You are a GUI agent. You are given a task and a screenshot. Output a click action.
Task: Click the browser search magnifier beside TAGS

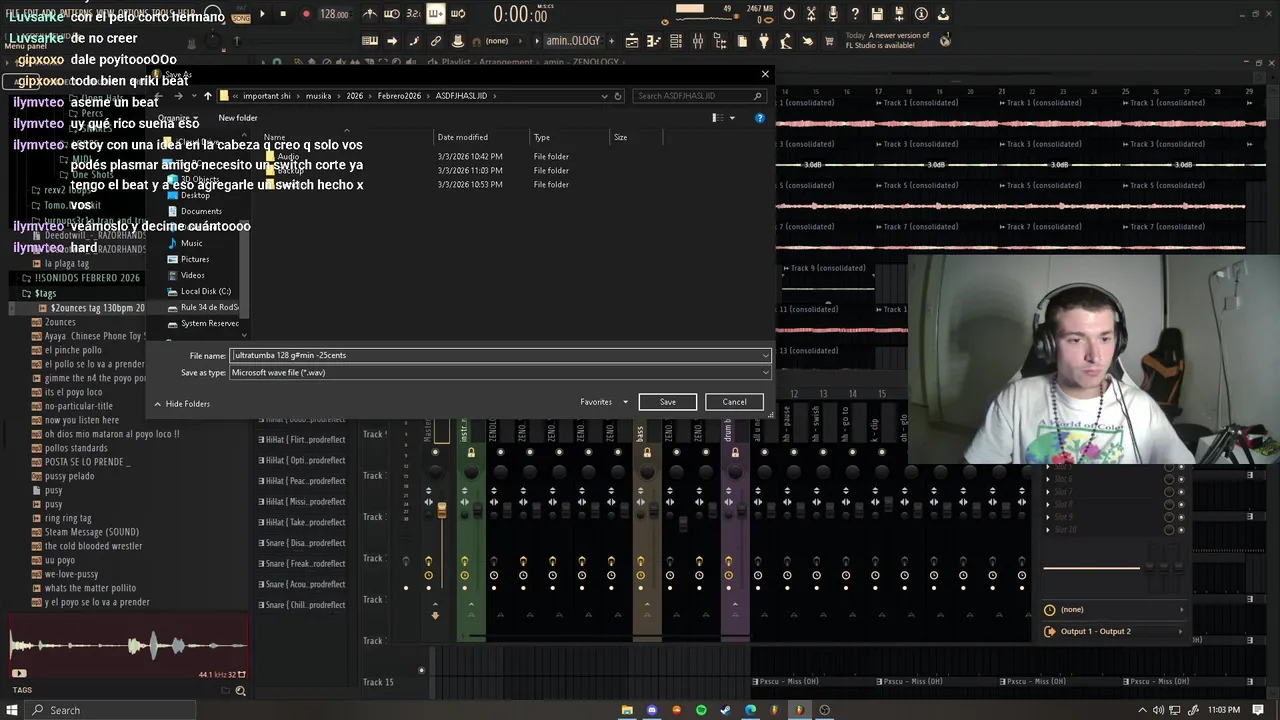click(240, 690)
